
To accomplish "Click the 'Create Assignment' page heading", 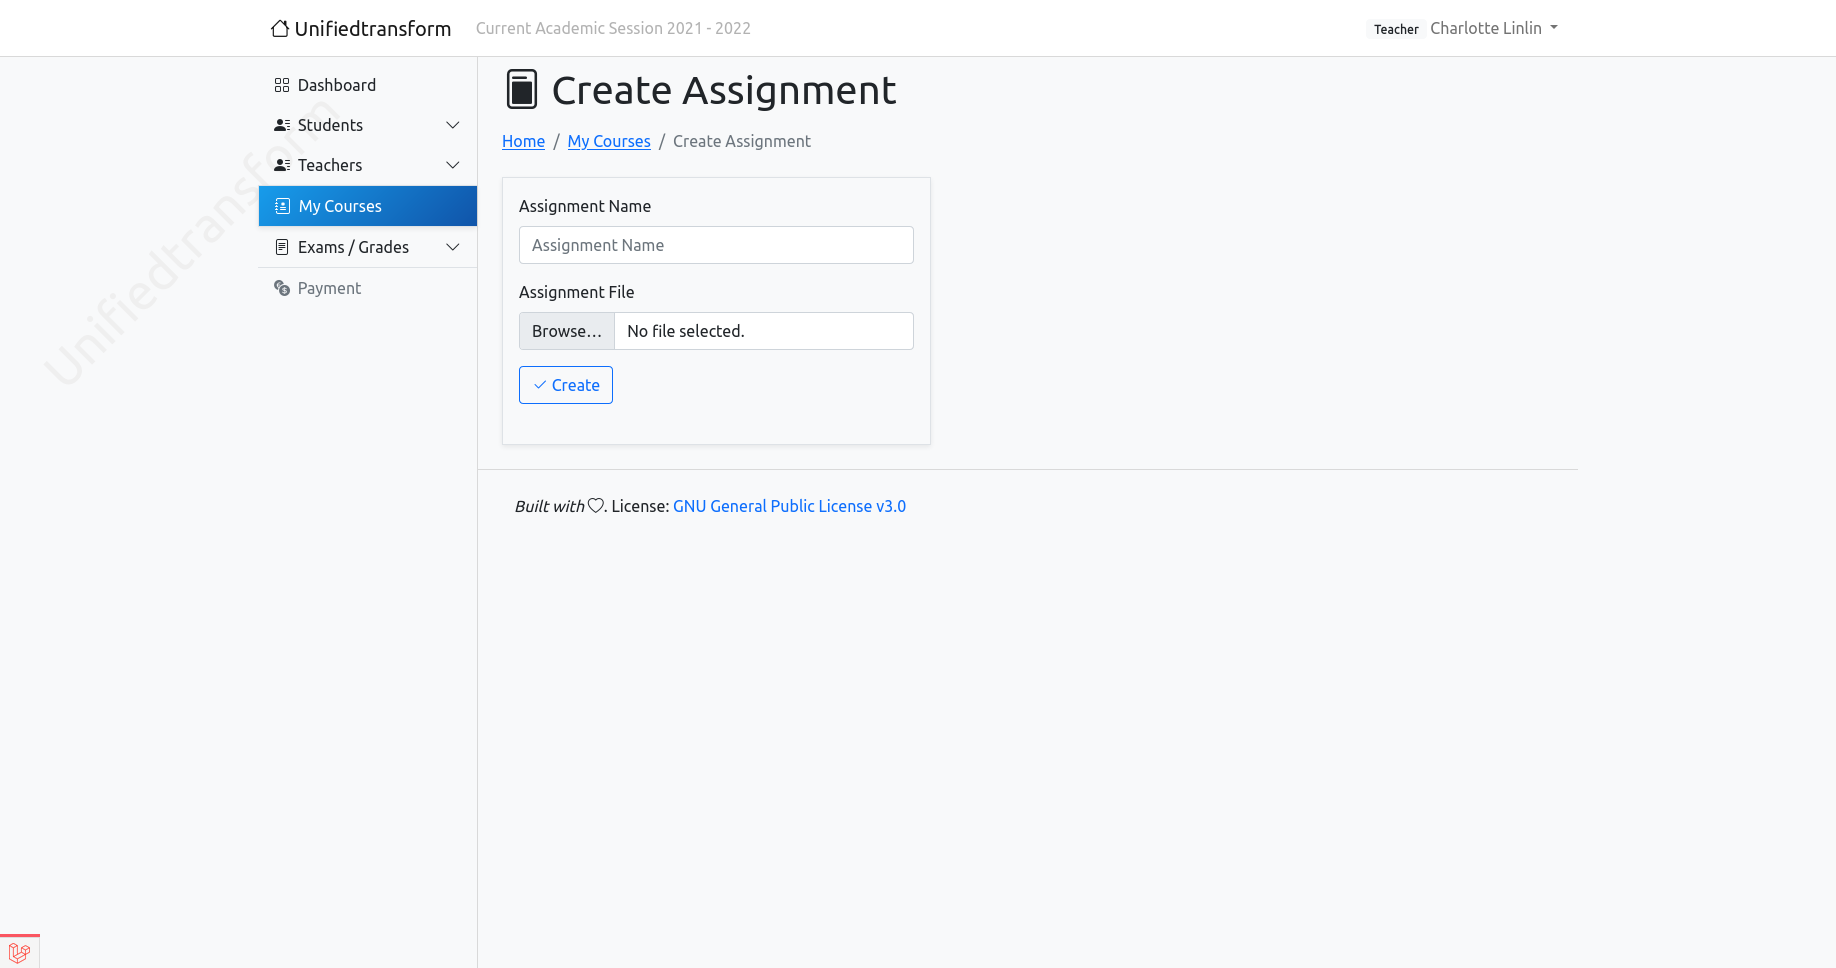I will point(724,90).
